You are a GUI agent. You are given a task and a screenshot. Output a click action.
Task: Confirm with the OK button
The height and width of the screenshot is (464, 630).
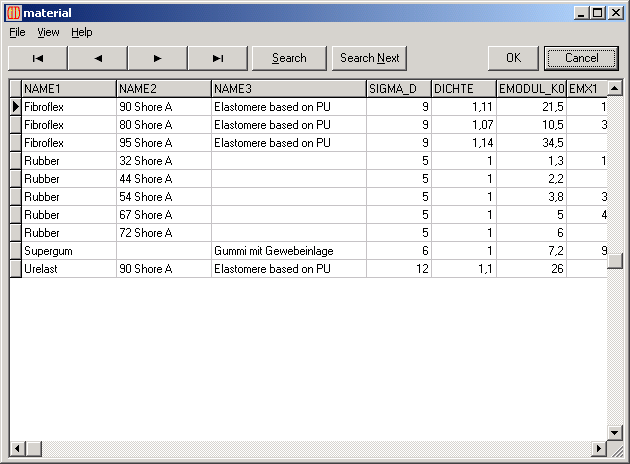click(513, 58)
